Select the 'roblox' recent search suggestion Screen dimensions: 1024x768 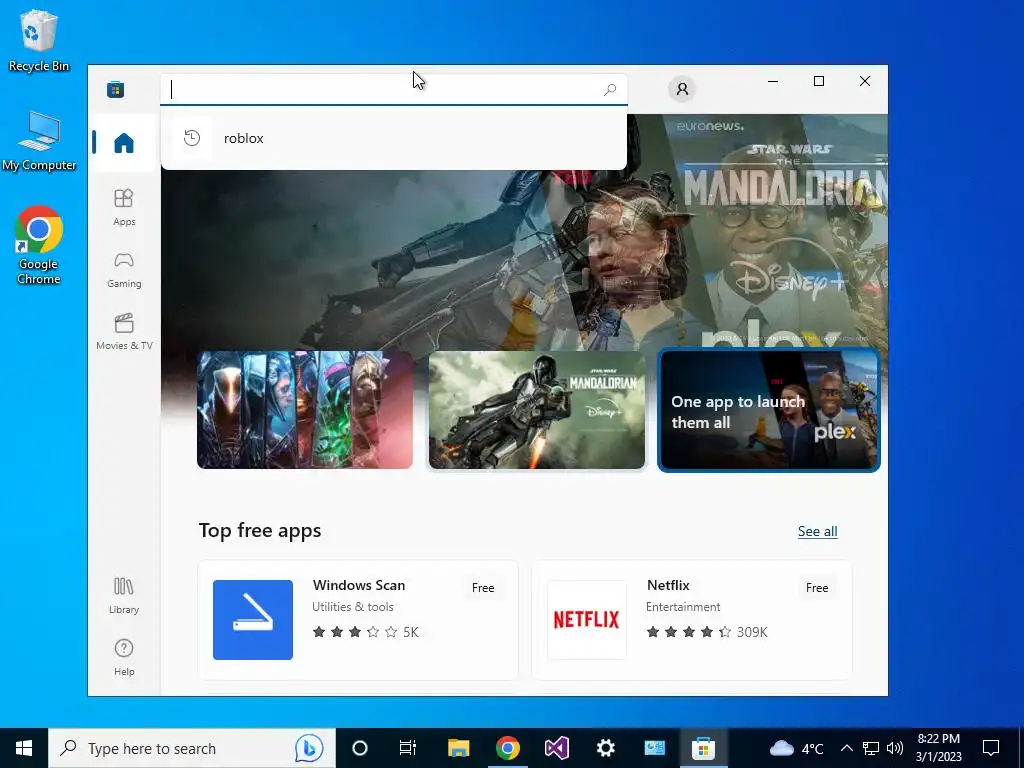click(394, 138)
